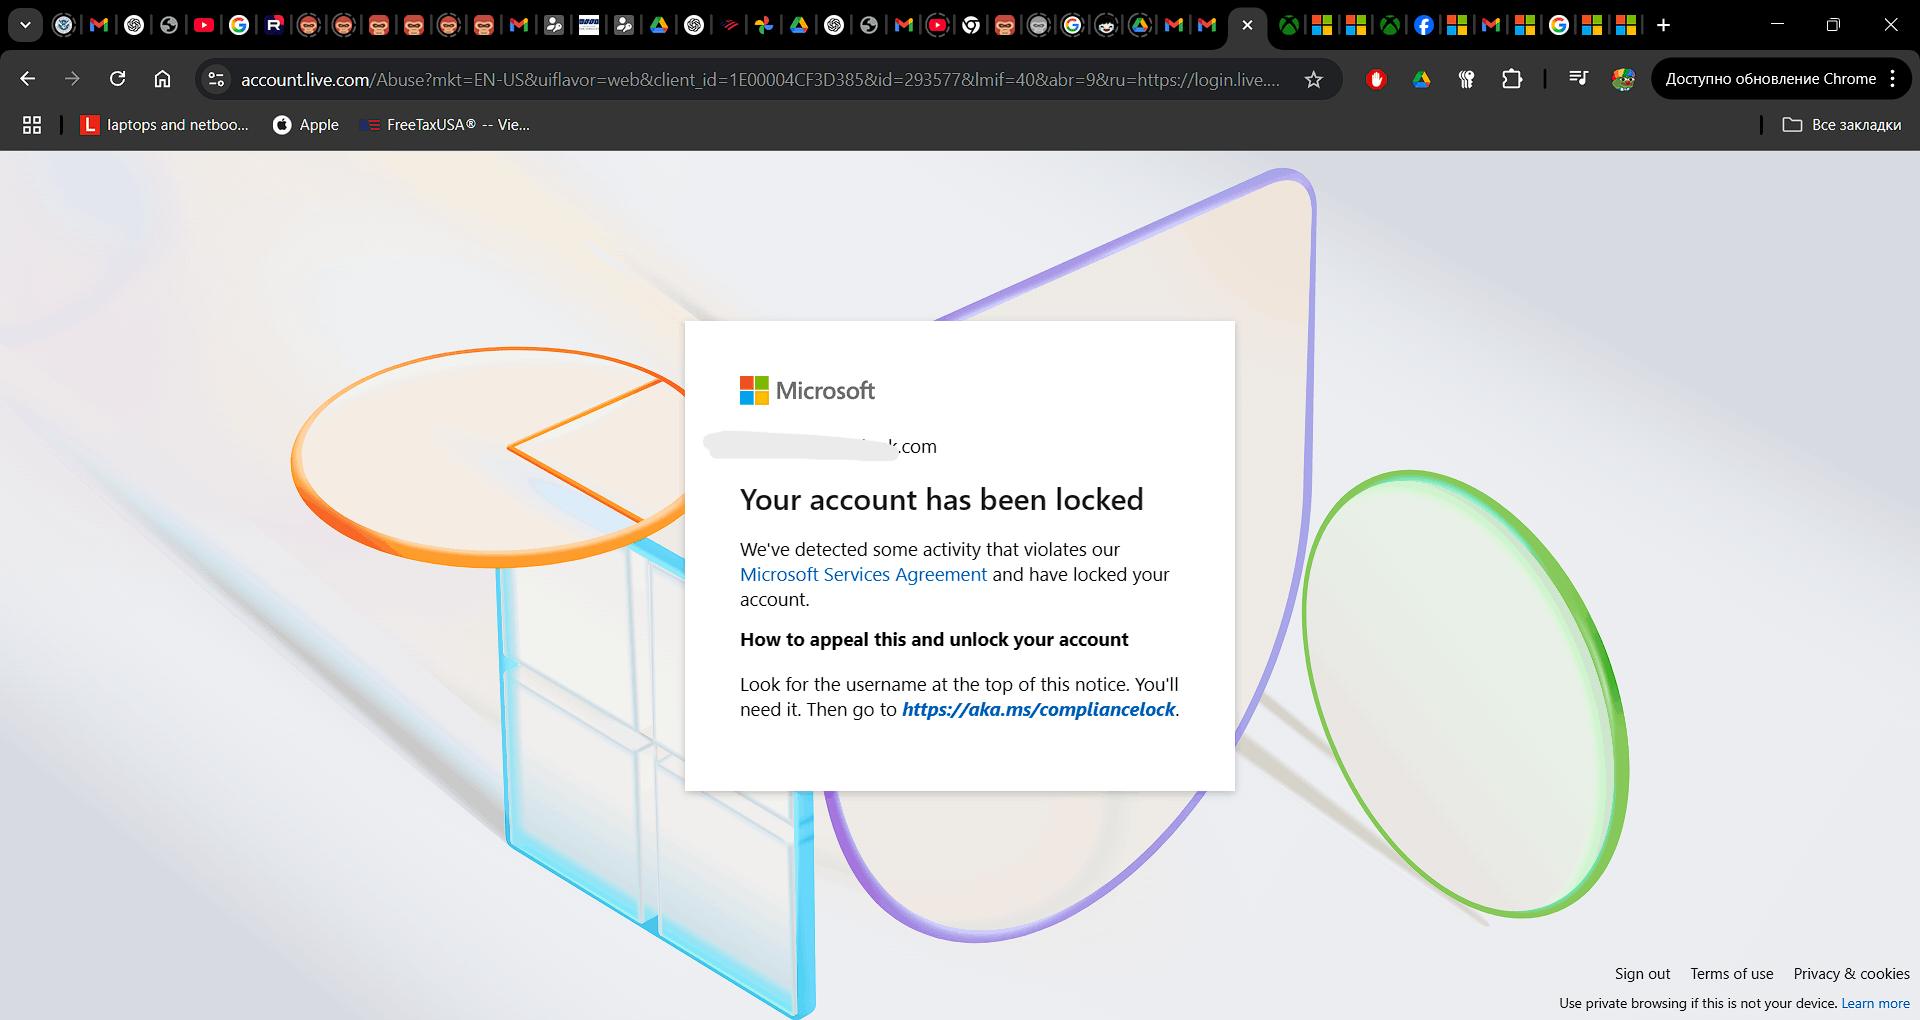Open the Apps grid in bookmarks bar
The image size is (1920, 1020).
pyautogui.click(x=32, y=125)
